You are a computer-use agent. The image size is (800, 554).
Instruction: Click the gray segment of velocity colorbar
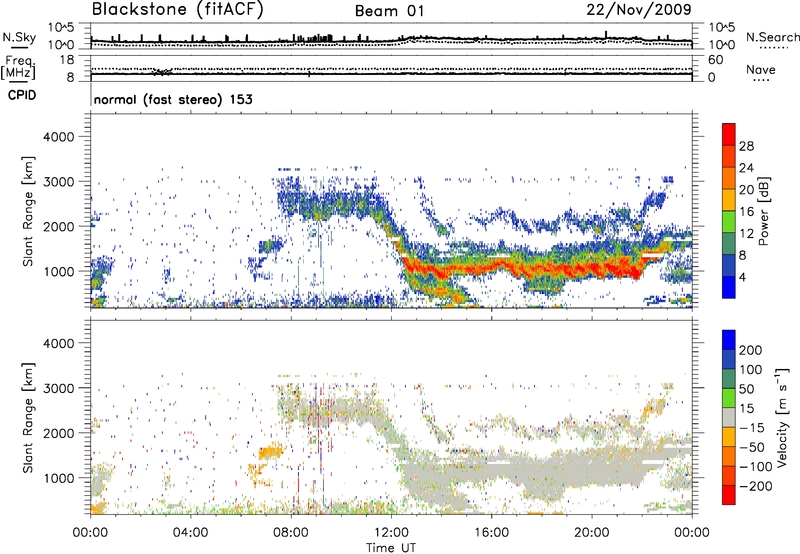click(729, 418)
